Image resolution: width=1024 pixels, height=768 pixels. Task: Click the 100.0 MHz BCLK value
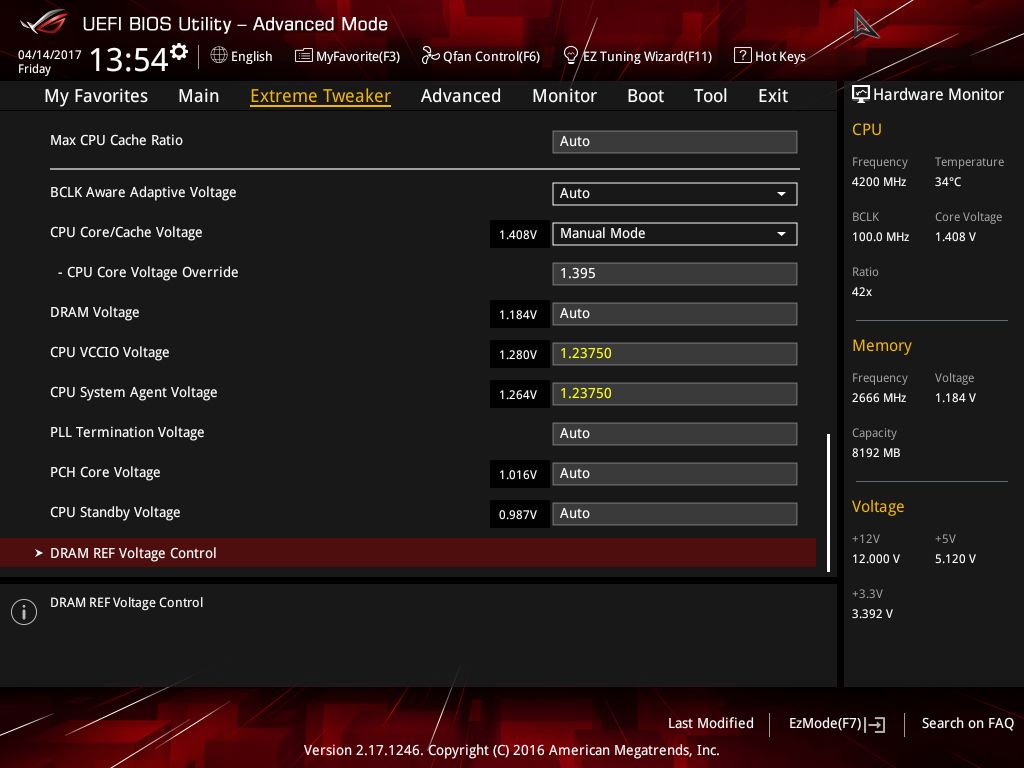click(x=880, y=237)
